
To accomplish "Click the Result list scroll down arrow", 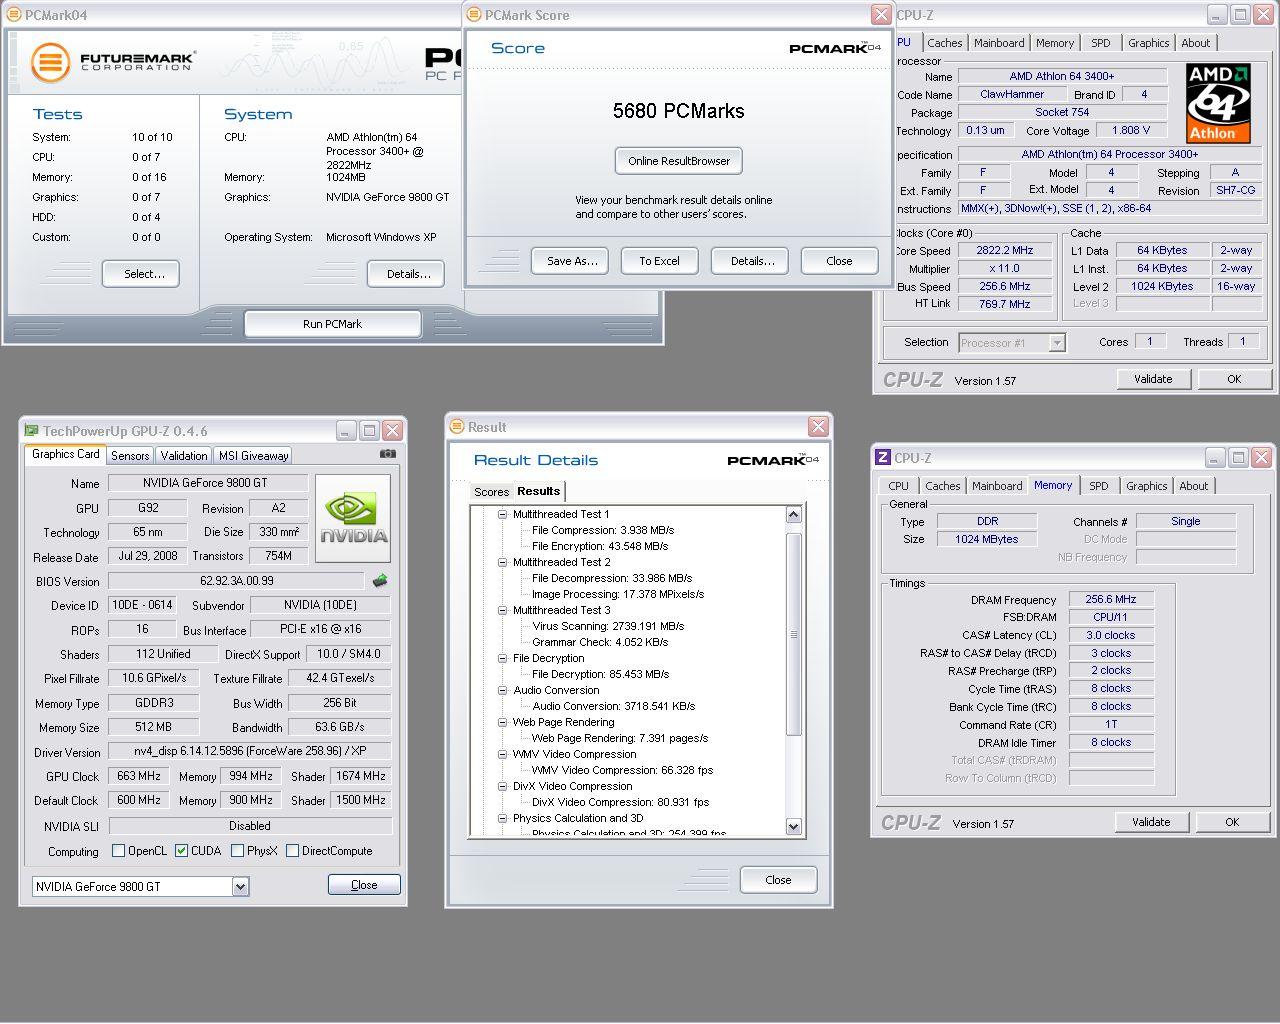I will 794,826.
